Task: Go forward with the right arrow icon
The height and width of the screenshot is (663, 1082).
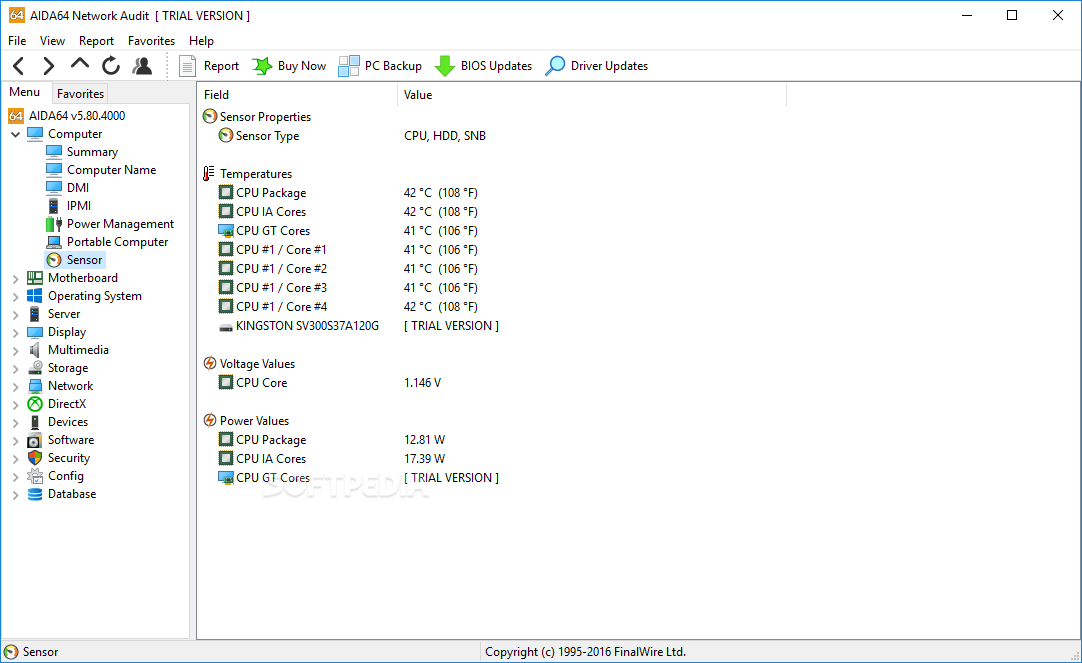Action: coord(48,66)
